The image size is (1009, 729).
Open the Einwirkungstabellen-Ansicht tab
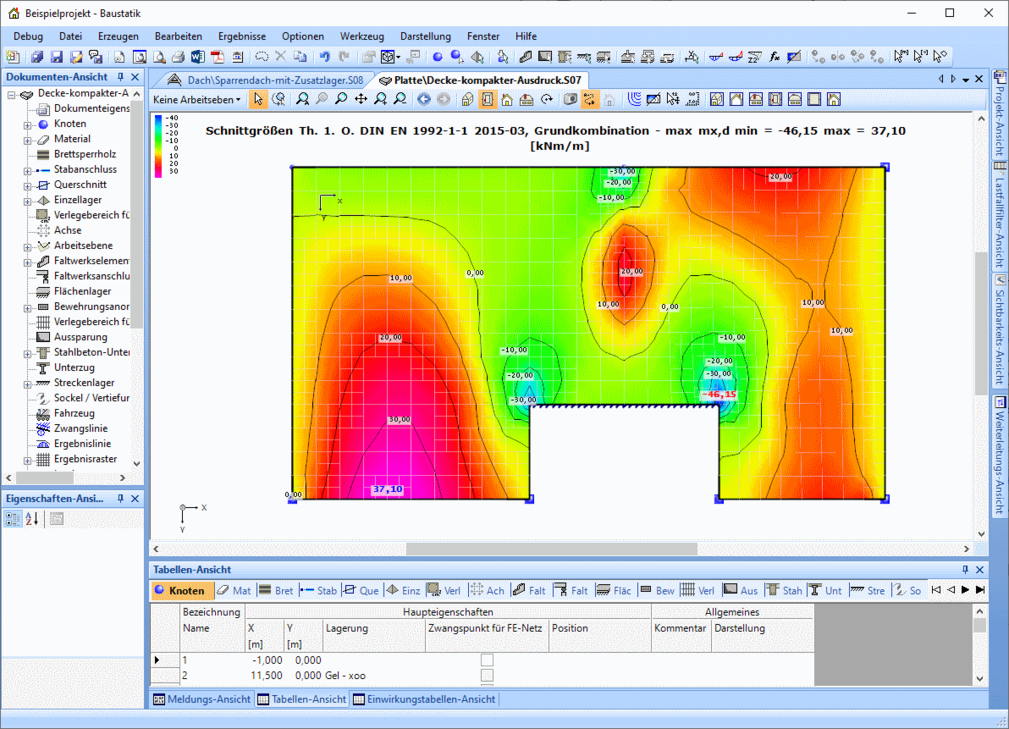click(424, 699)
